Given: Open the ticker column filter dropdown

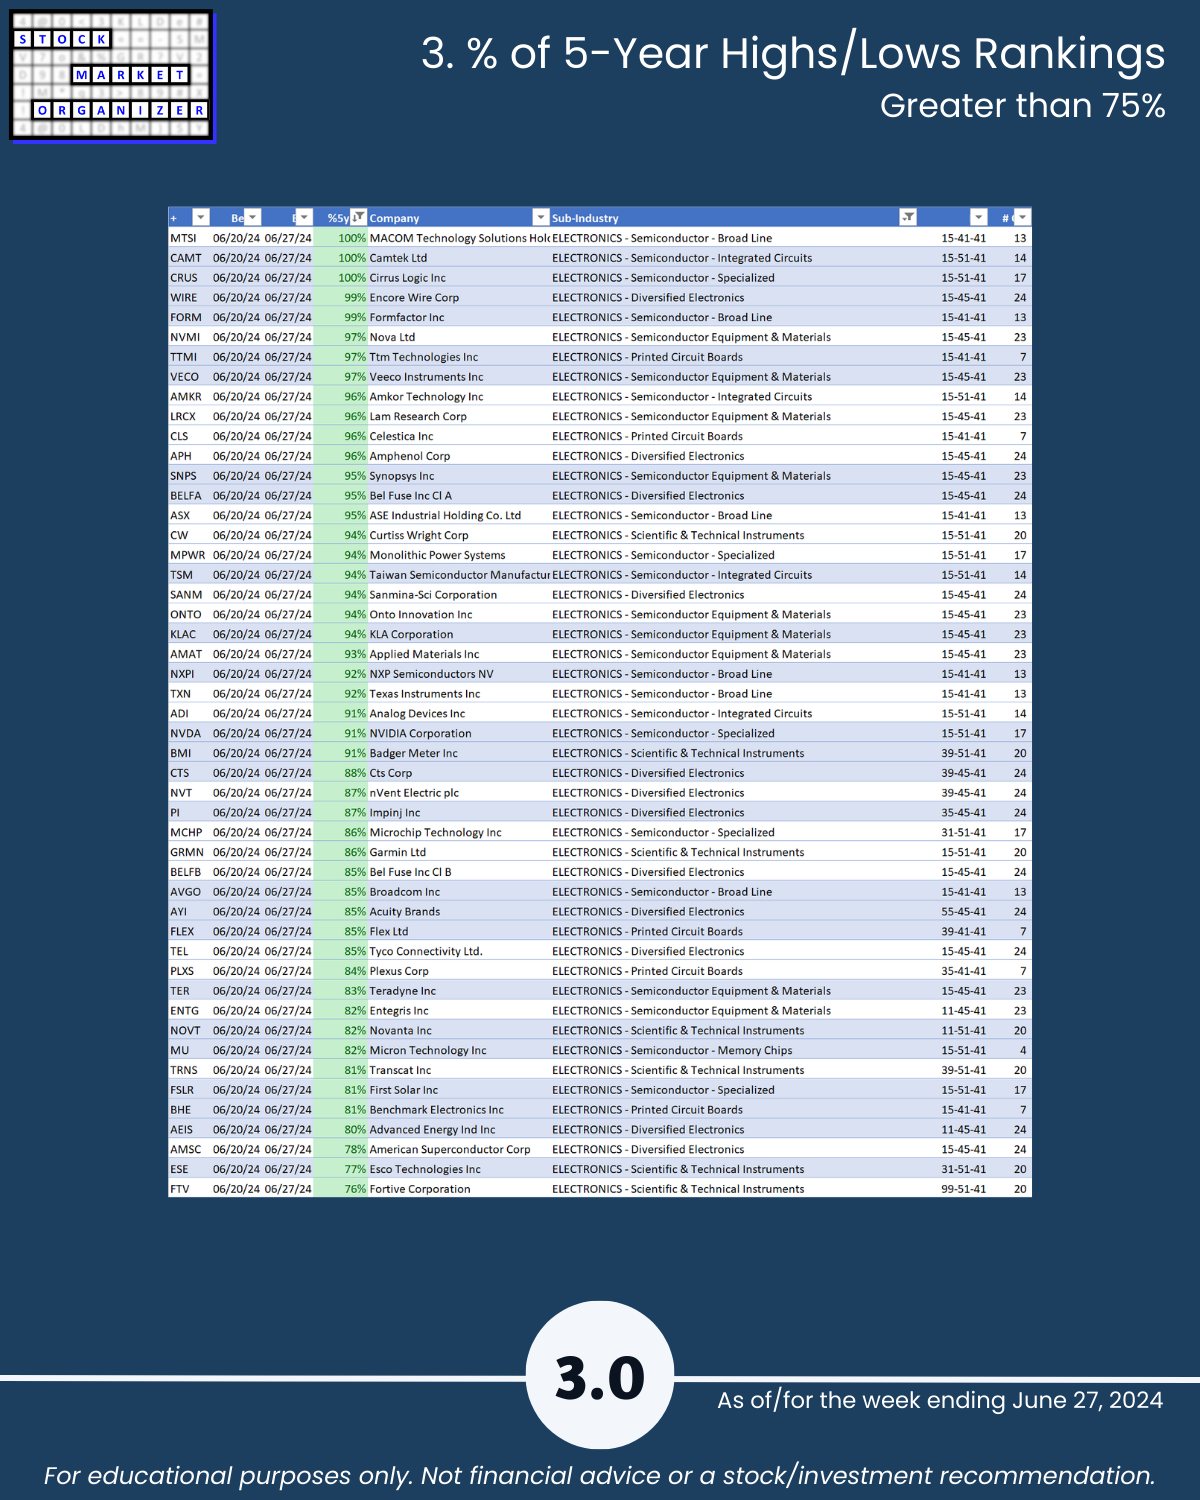Looking at the screenshot, I should coord(201,218).
